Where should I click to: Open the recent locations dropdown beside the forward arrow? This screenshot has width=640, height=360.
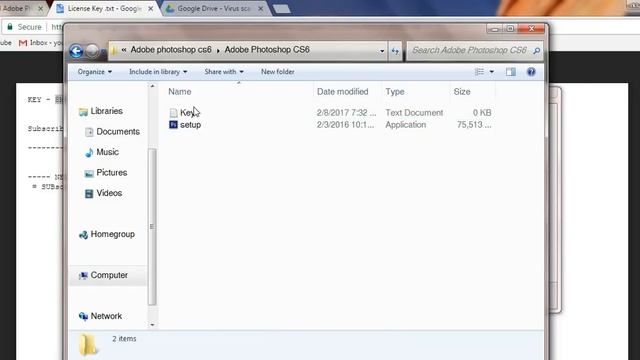[103, 51]
